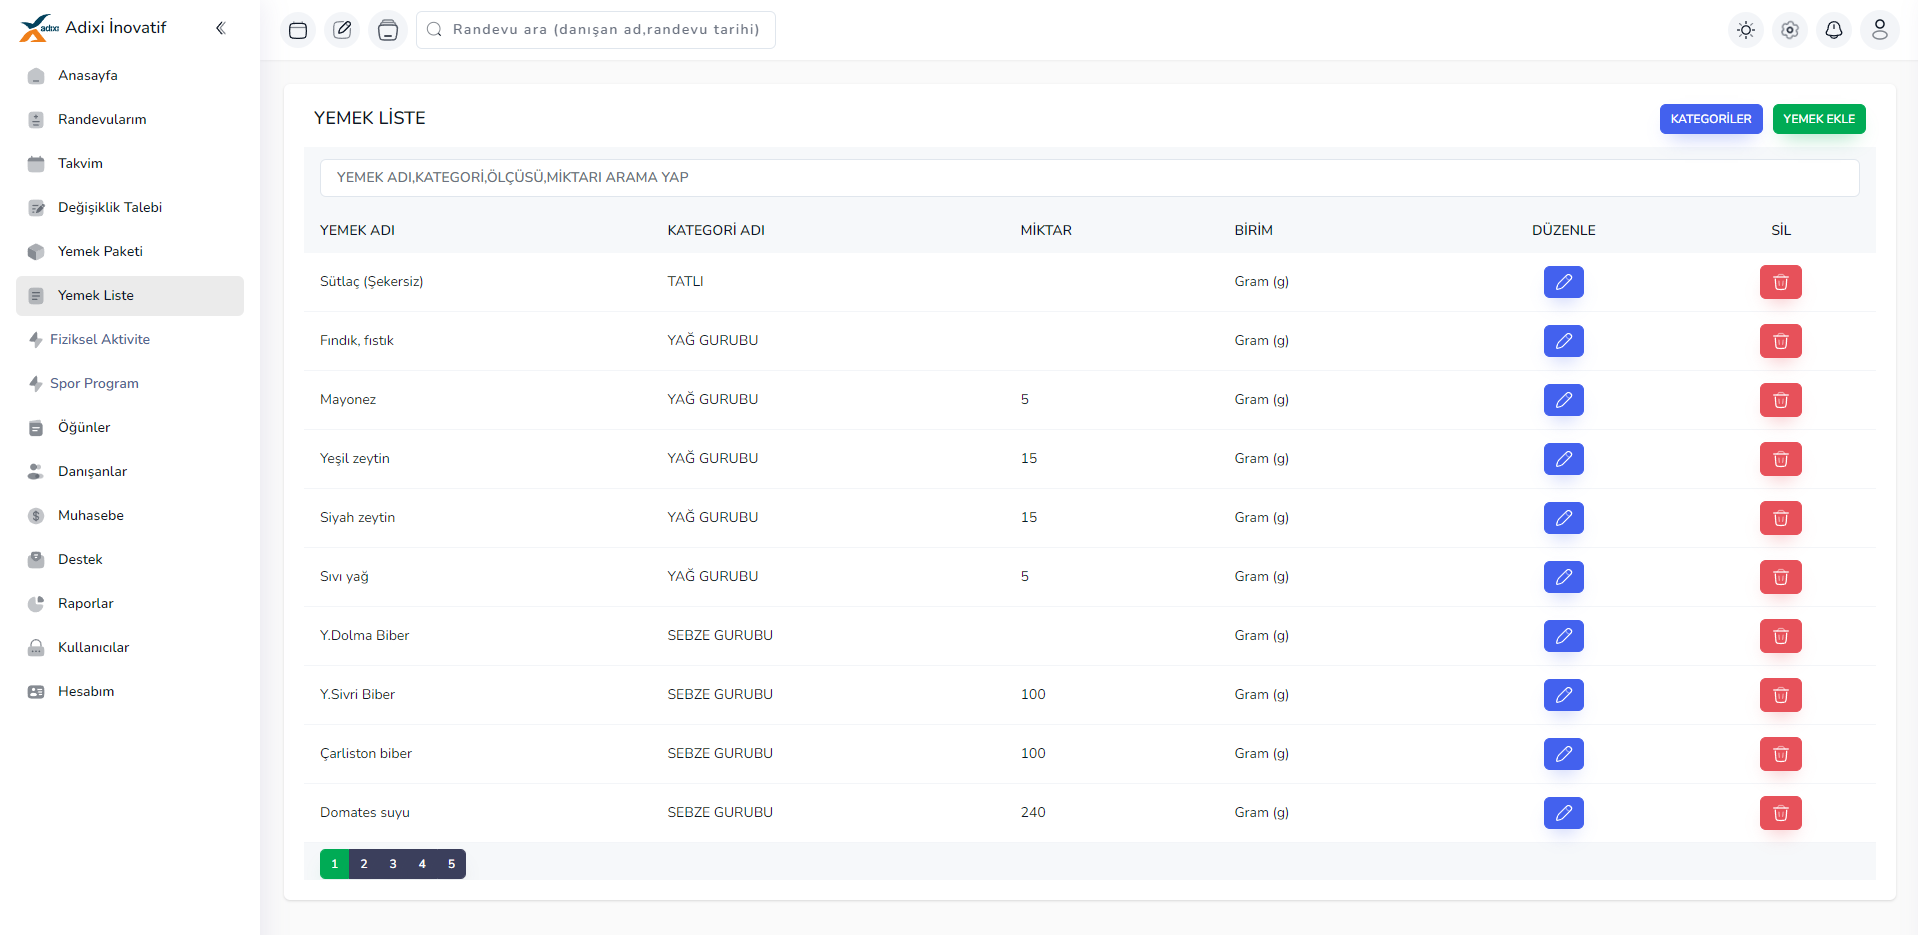The width and height of the screenshot is (1918, 935).
Task: Open Danışanlar in sidebar
Action: point(130,472)
